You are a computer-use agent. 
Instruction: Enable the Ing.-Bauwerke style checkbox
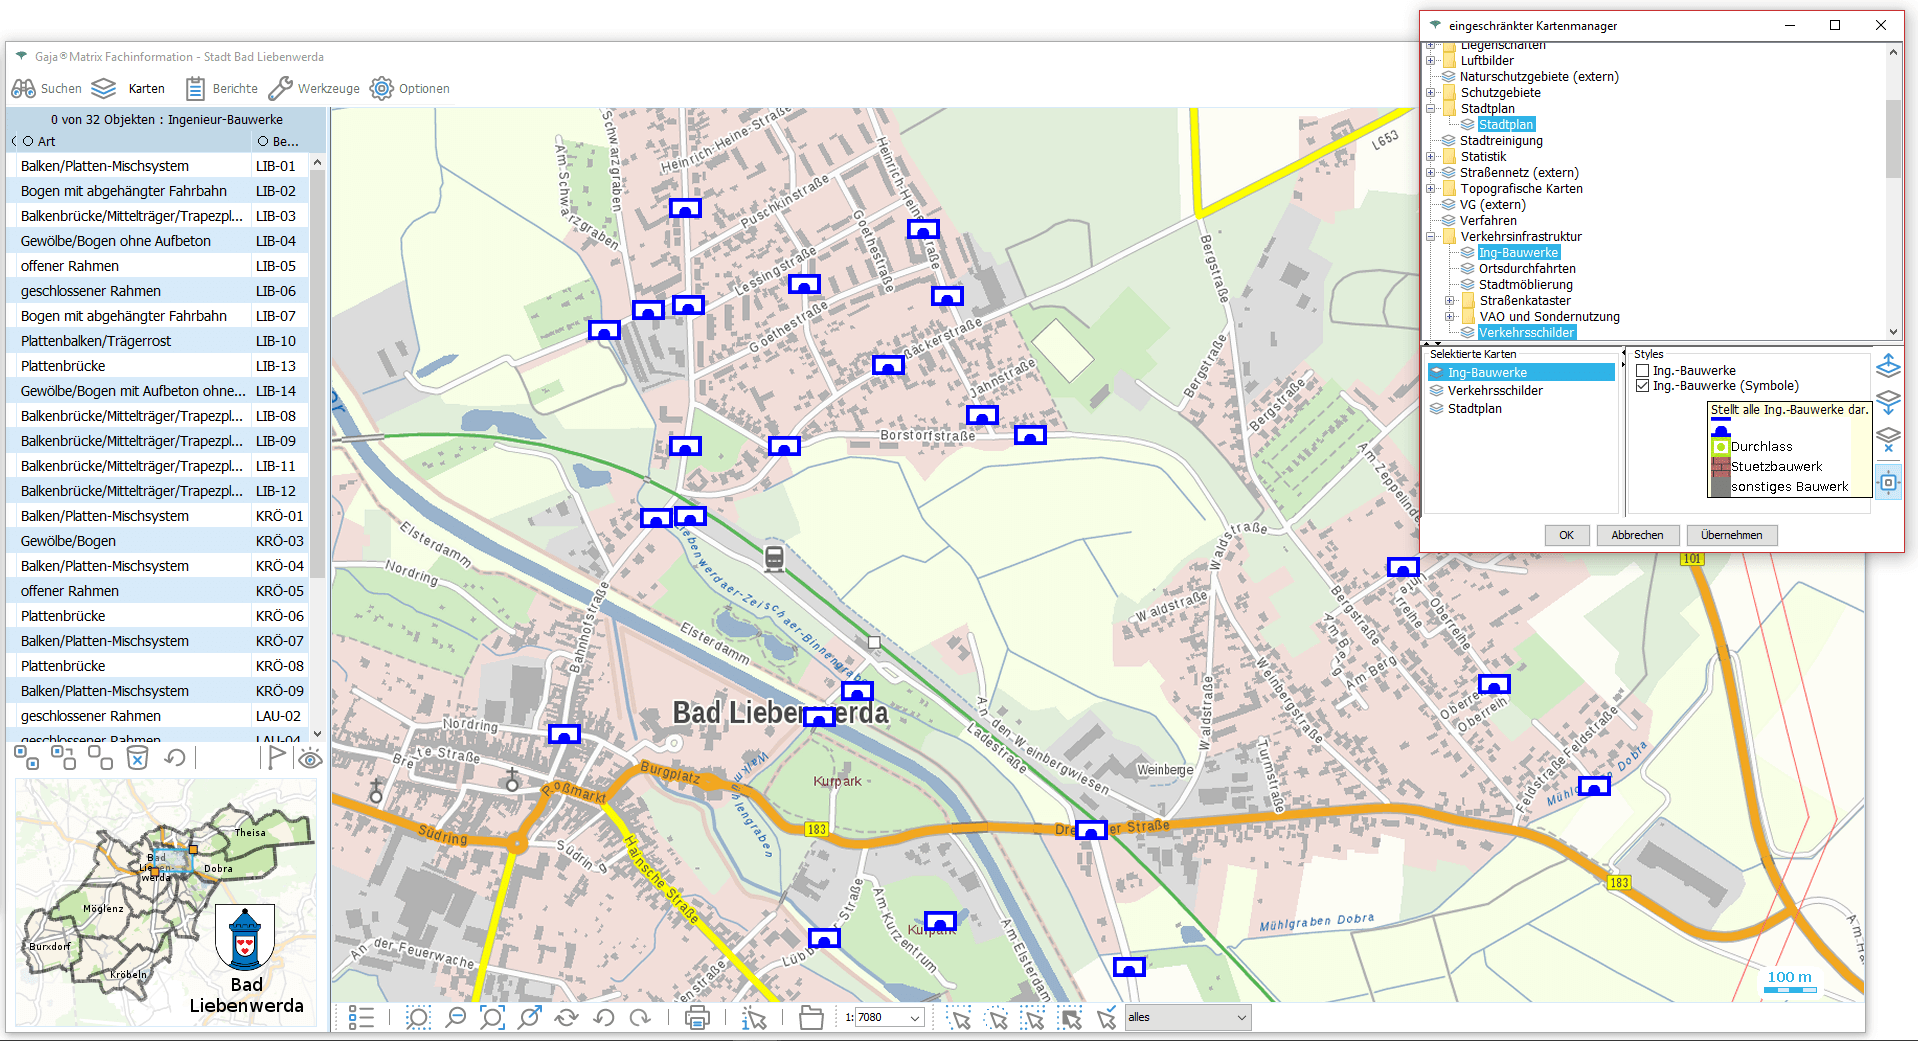1642,371
